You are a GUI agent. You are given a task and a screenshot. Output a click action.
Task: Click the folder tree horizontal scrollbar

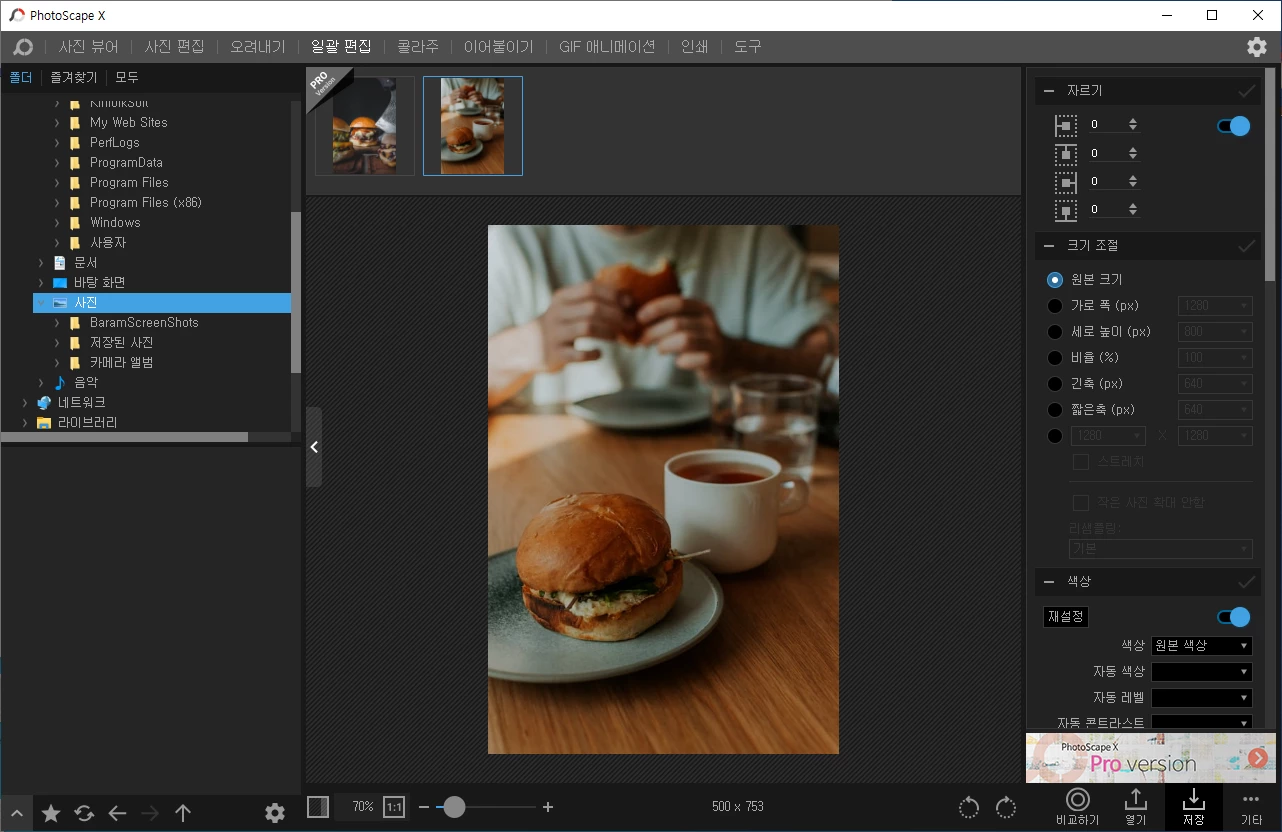click(124, 437)
